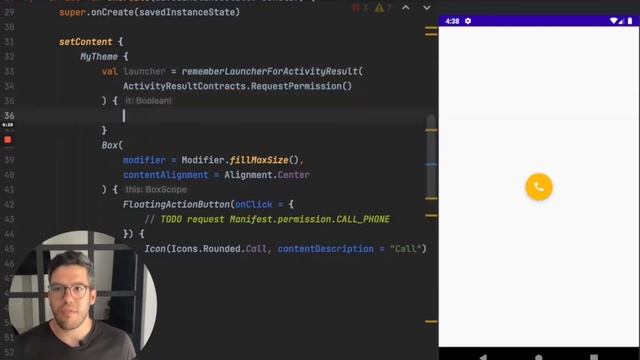Tap the emulator back navigation triangle
The width and height of the screenshot is (640, 360).
point(483,357)
